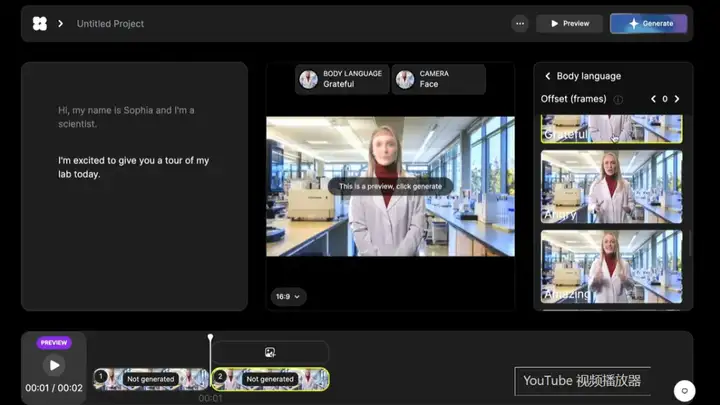Image resolution: width=720 pixels, height=405 pixels.
Task: Click the Generate button
Action: pos(649,23)
